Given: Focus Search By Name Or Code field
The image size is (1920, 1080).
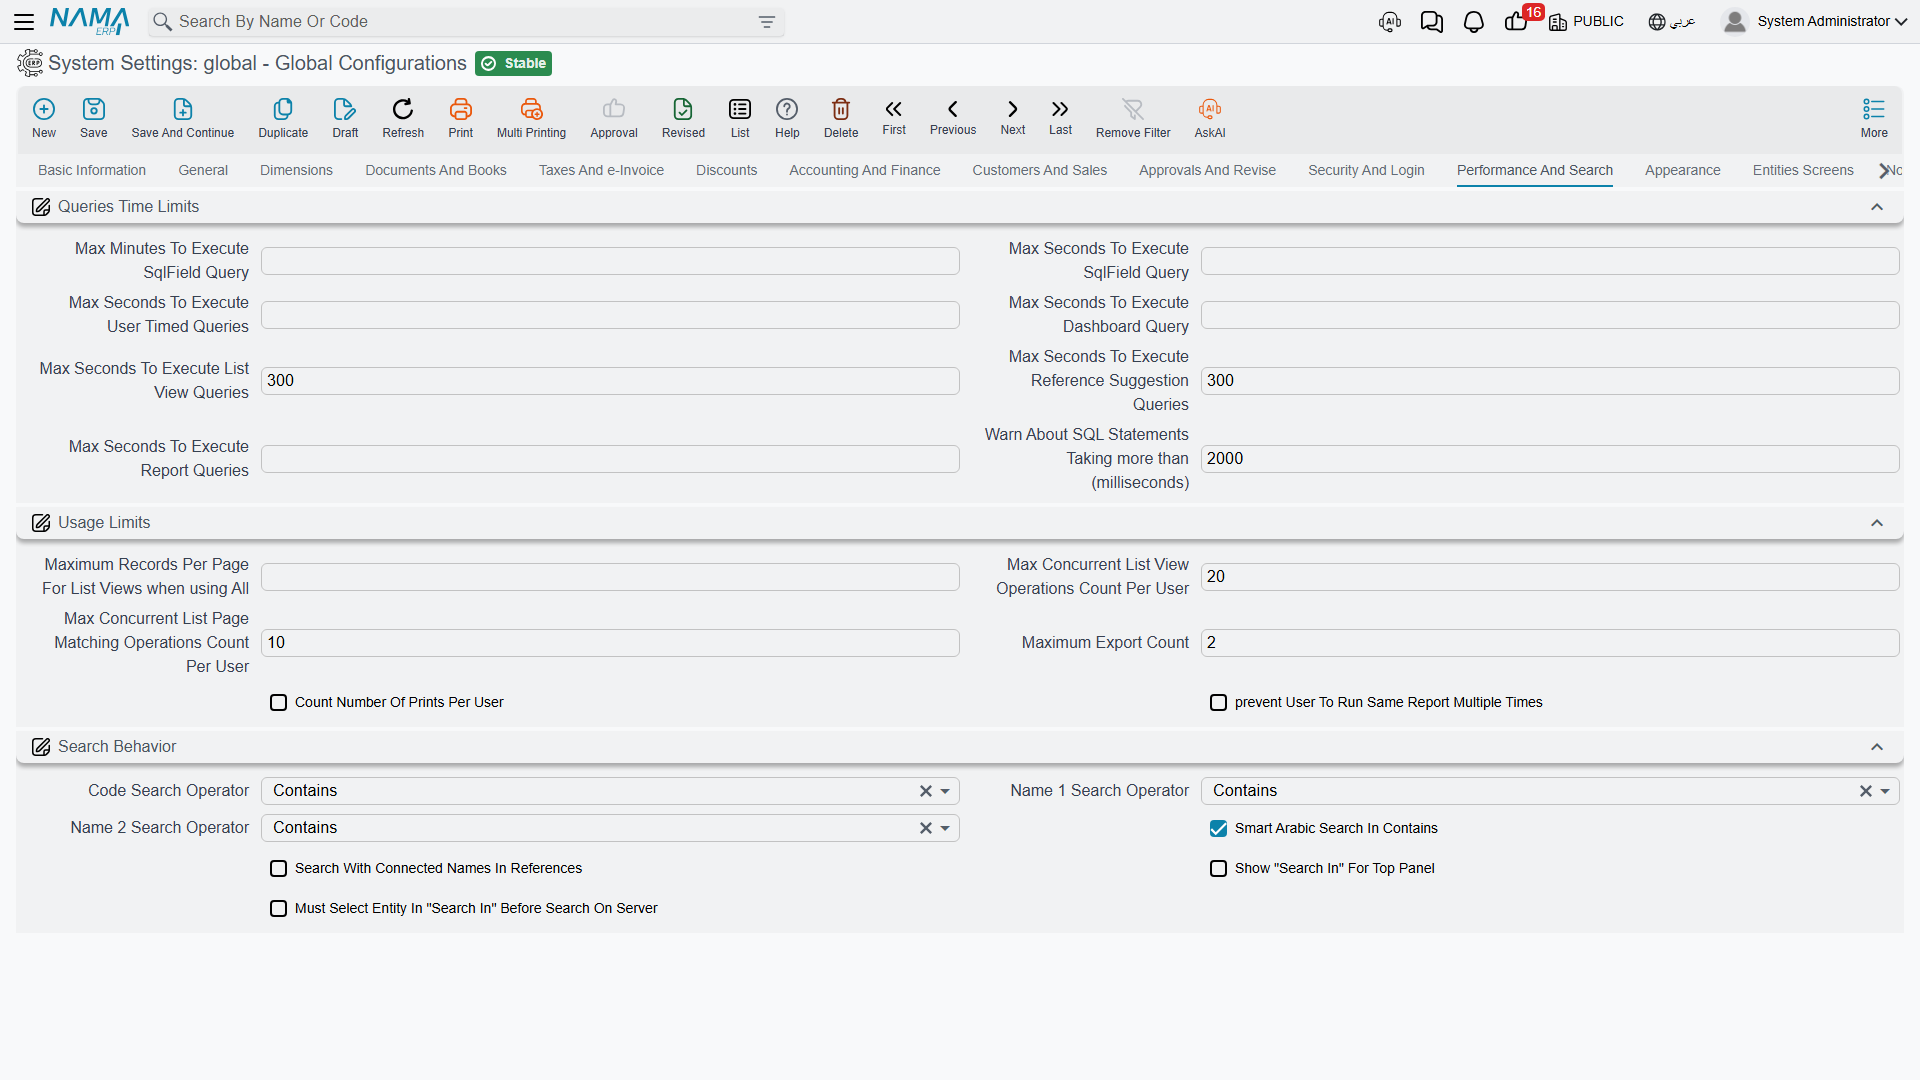Looking at the screenshot, I should (465, 22).
